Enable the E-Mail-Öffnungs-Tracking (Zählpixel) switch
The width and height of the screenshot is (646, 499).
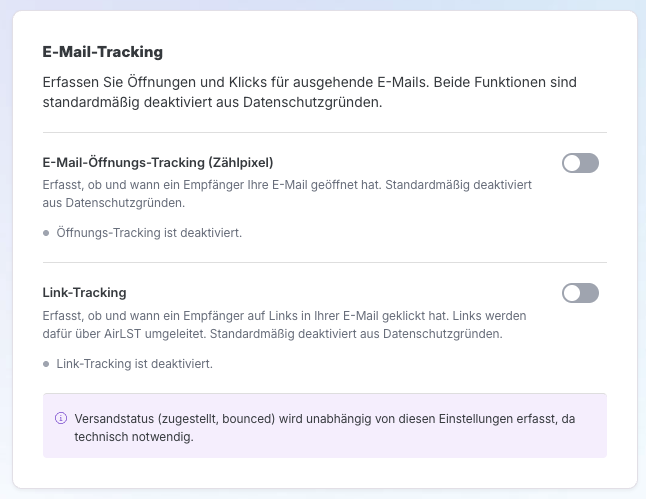[x=580, y=163]
